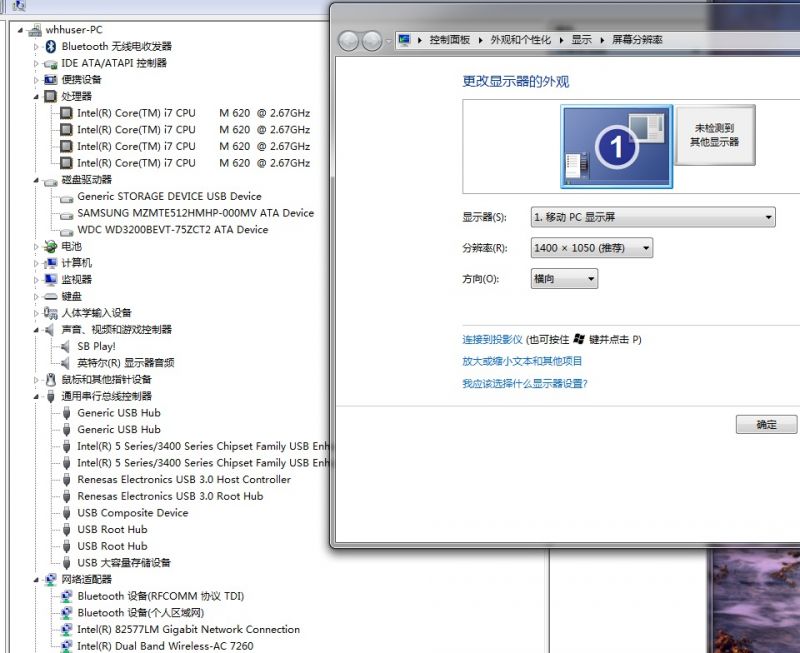Collapse the 处理器 node
The image size is (800, 653).
[36, 97]
